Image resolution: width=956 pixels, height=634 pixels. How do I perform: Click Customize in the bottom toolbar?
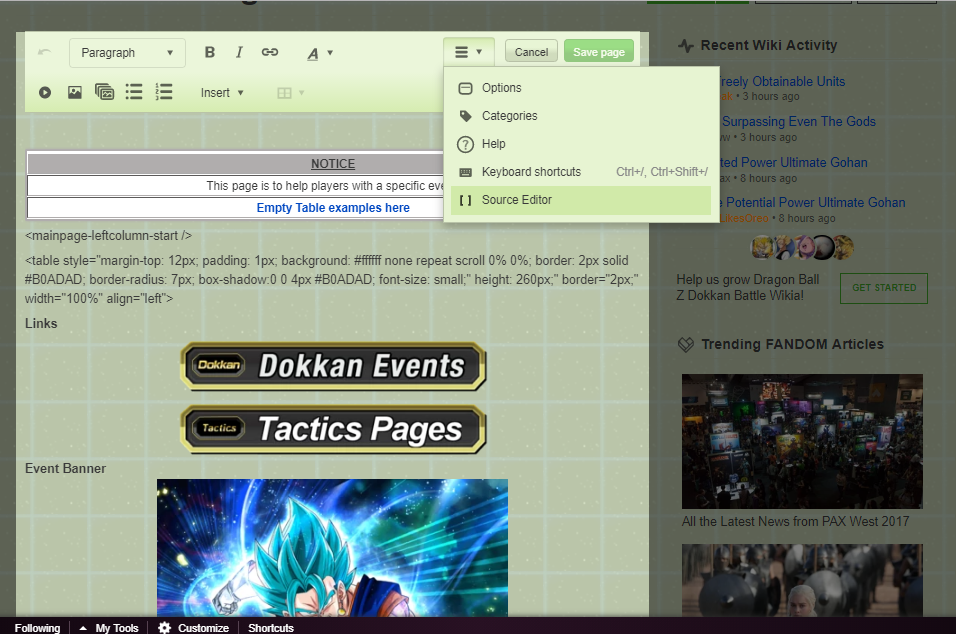click(x=194, y=628)
